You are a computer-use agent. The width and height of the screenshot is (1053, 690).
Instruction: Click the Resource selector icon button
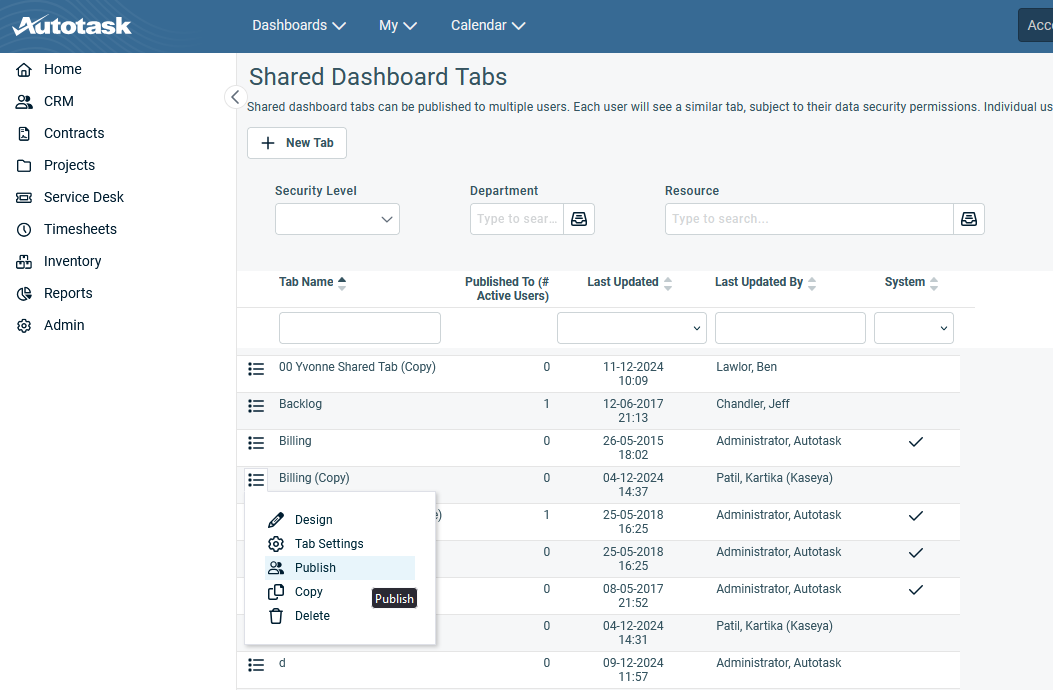tap(968, 219)
